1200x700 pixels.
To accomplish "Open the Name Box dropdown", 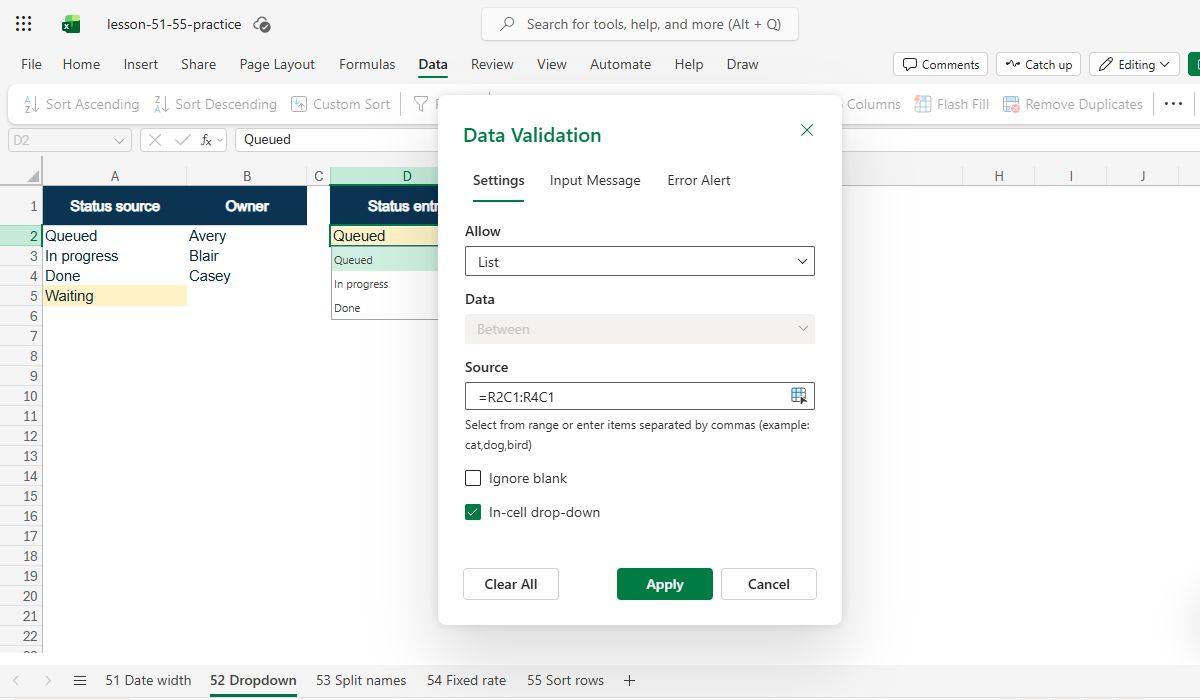I will (120, 140).
